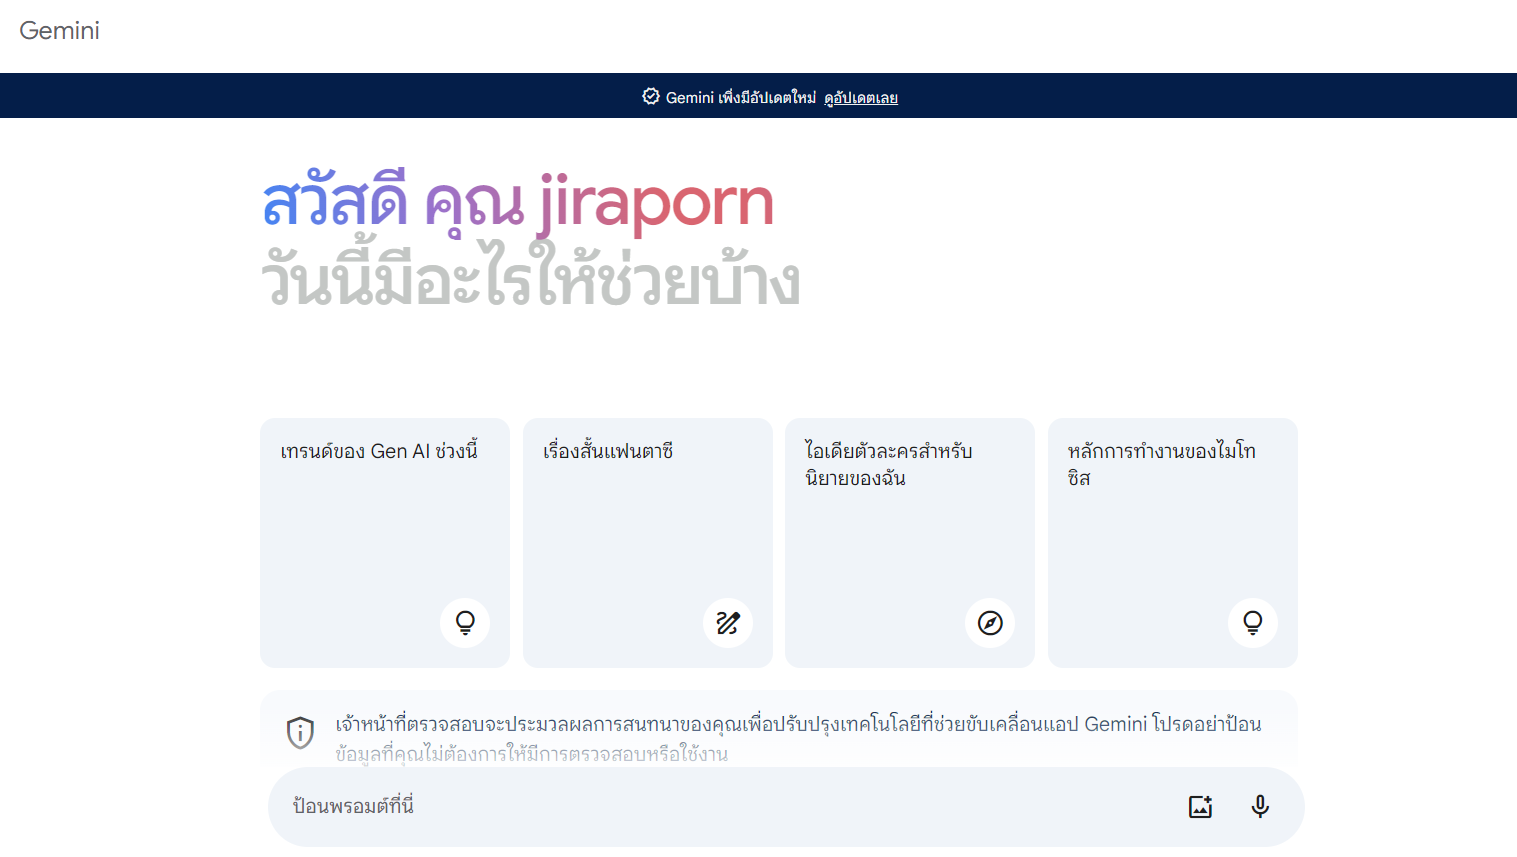The width and height of the screenshot is (1517, 857).
Task: Click the upload image icon
Action: [x=1200, y=807]
